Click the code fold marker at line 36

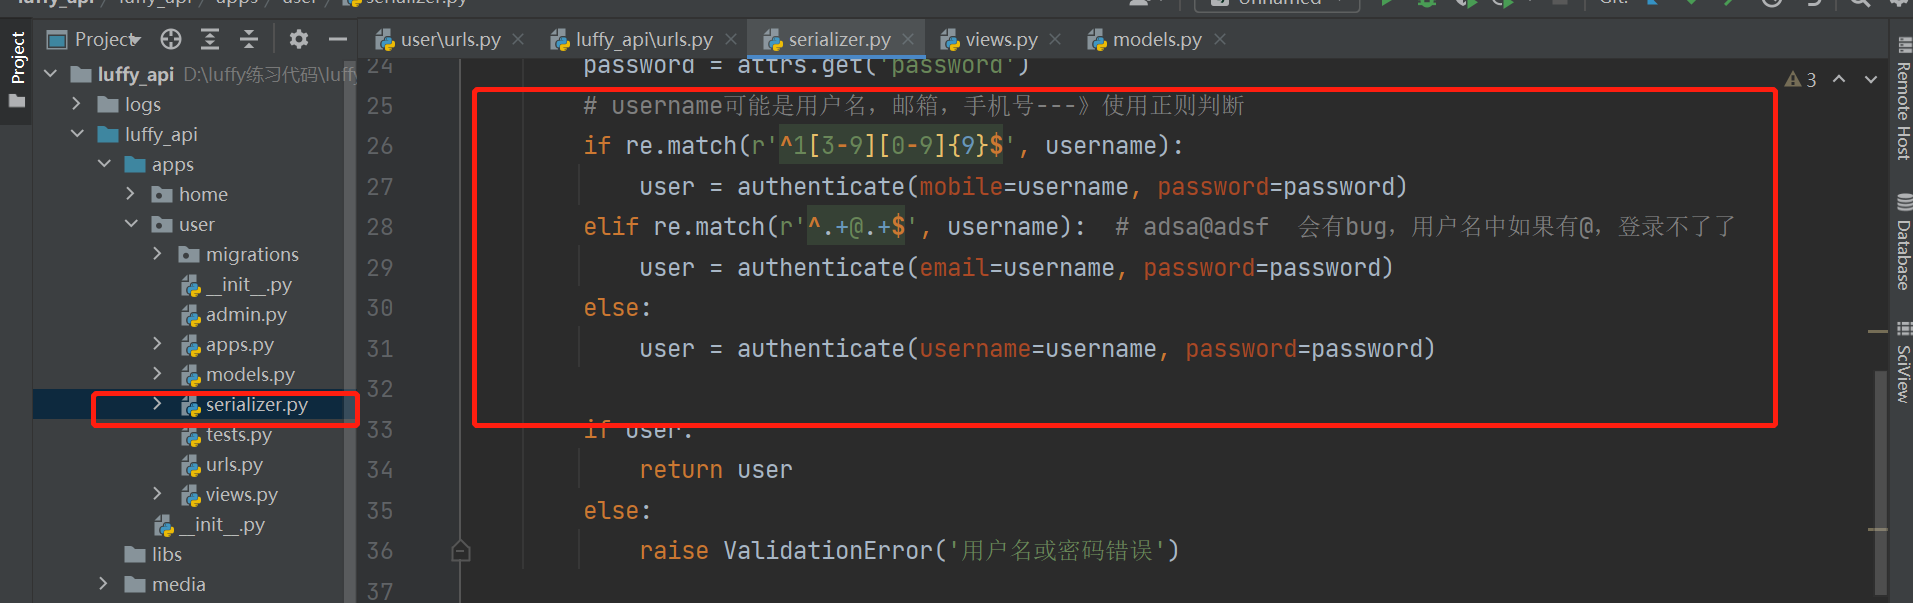pyautogui.click(x=461, y=551)
